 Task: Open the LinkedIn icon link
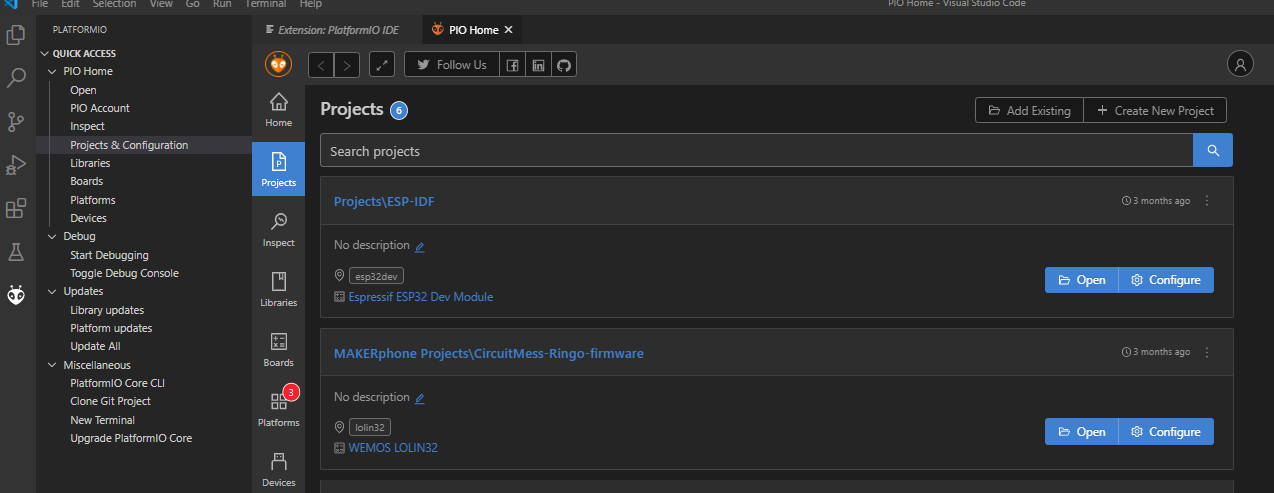point(538,65)
